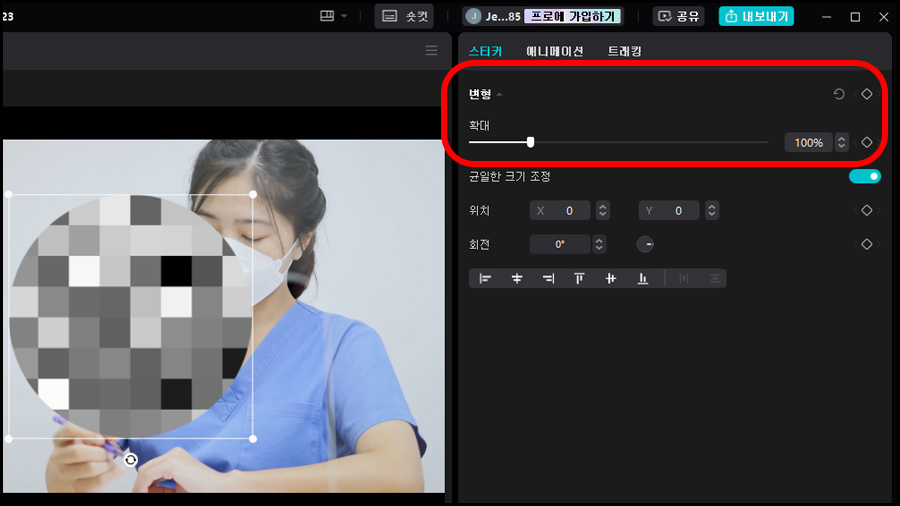Click the position Y stepper arrows
This screenshot has width=900, height=506.
(712, 211)
